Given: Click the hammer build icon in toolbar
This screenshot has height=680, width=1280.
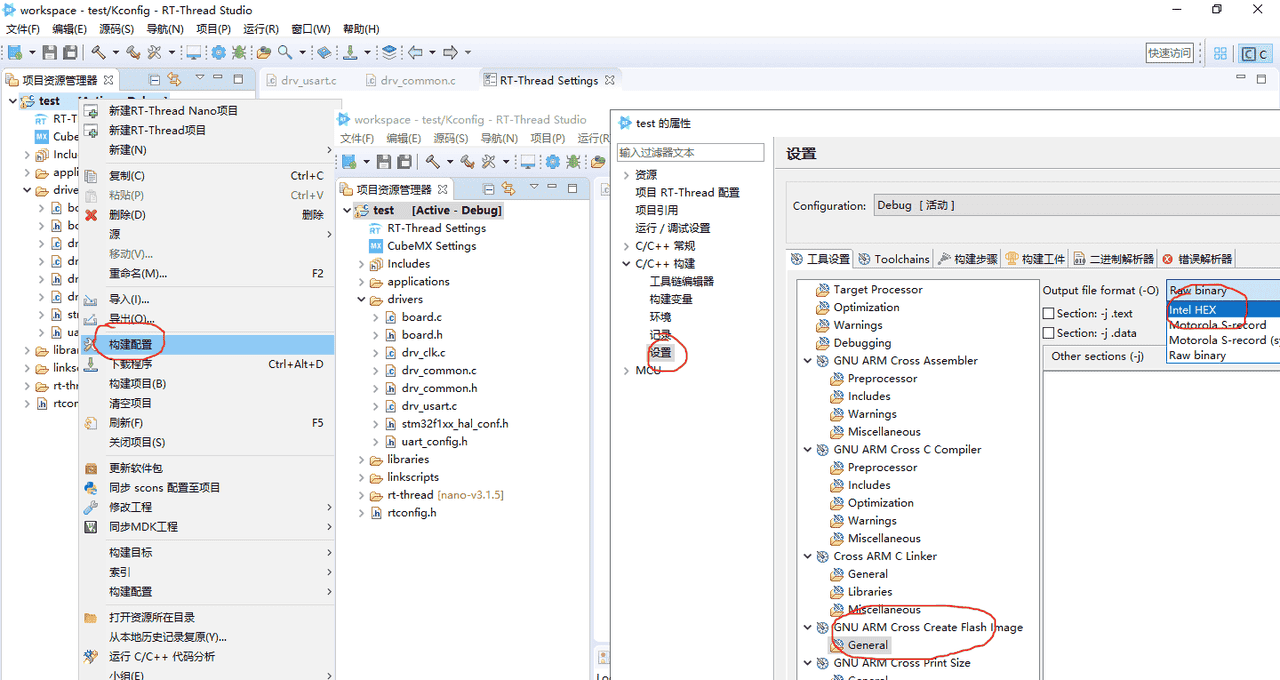Looking at the screenshot, I should click(x=99, y=52).
